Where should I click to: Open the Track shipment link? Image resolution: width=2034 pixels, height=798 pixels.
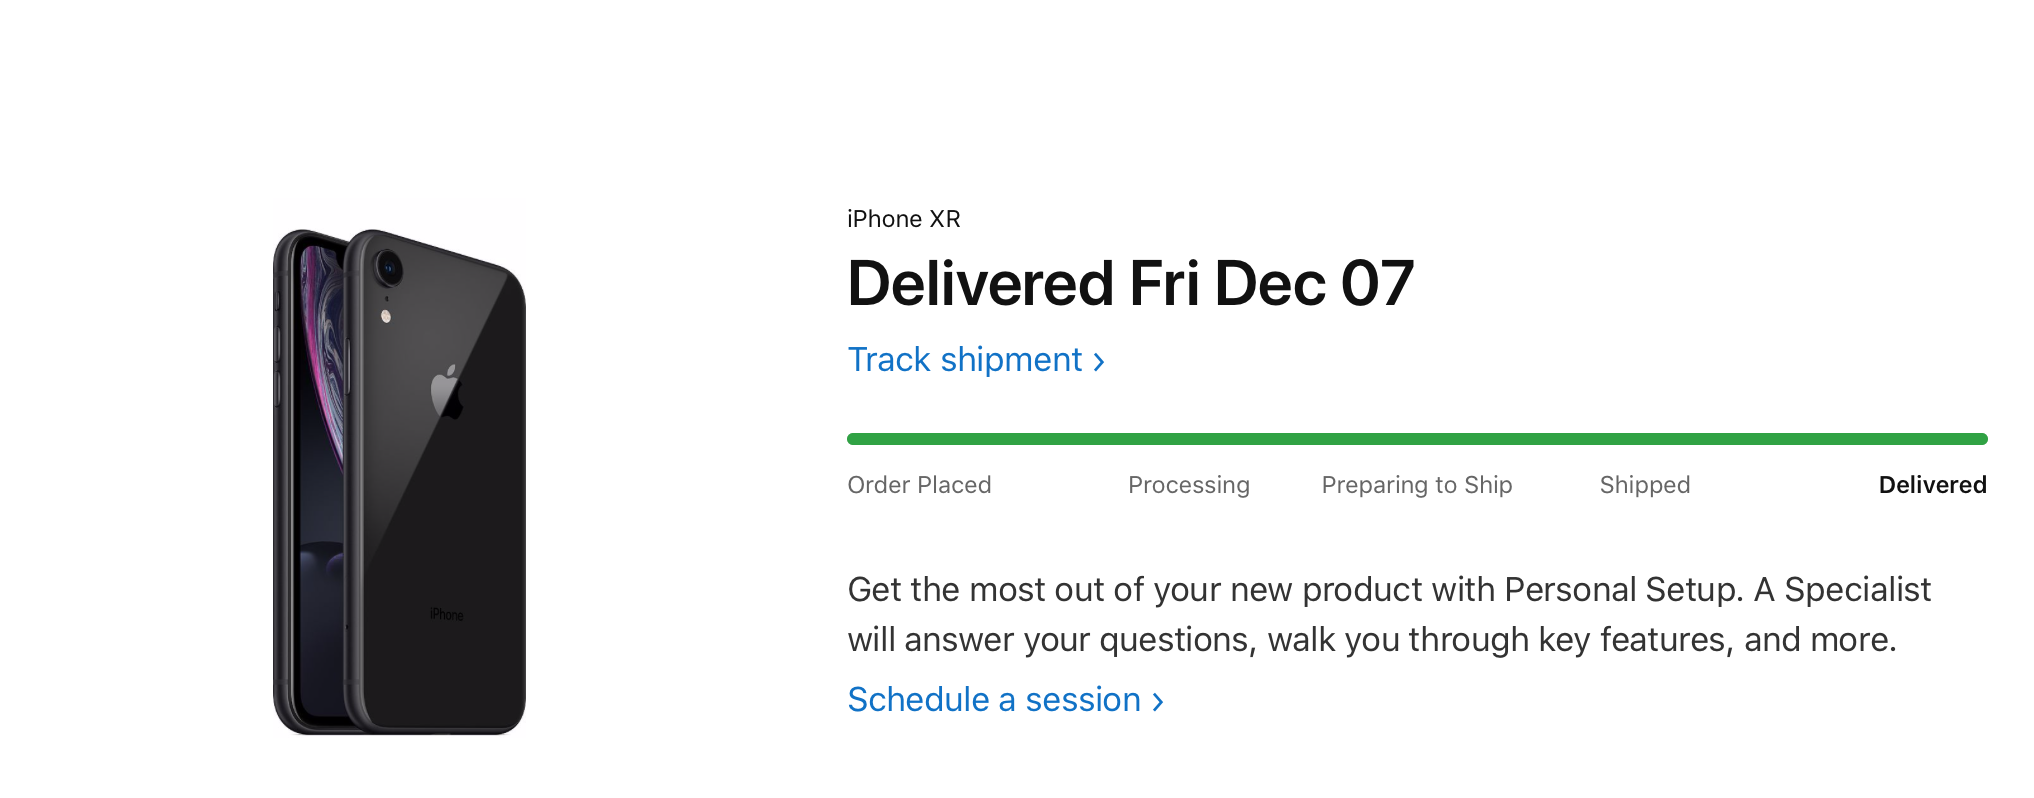(976, 360)
